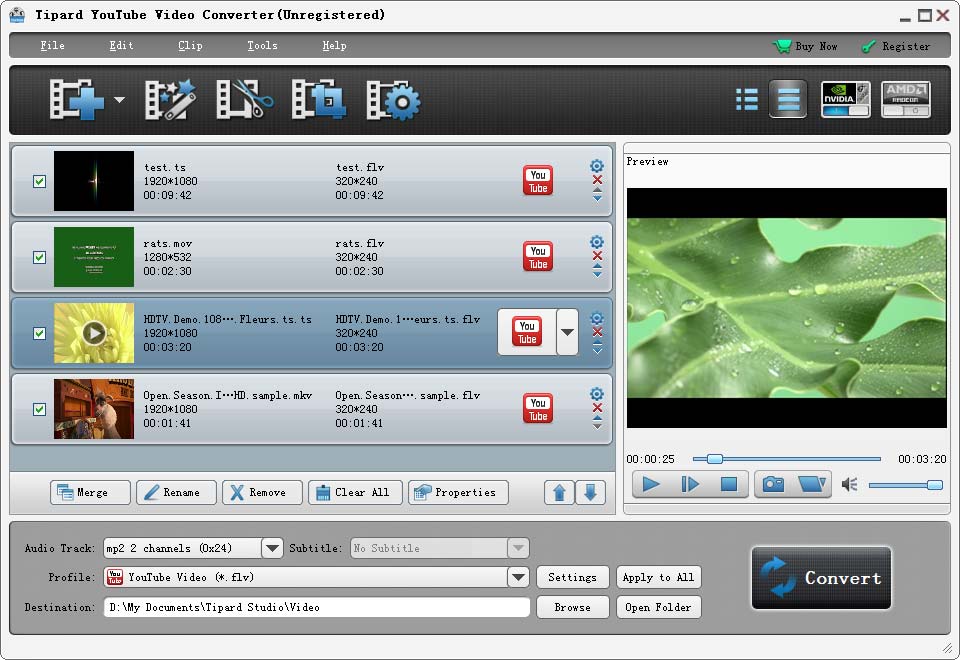Open the Edit menu

pos(121,45)
